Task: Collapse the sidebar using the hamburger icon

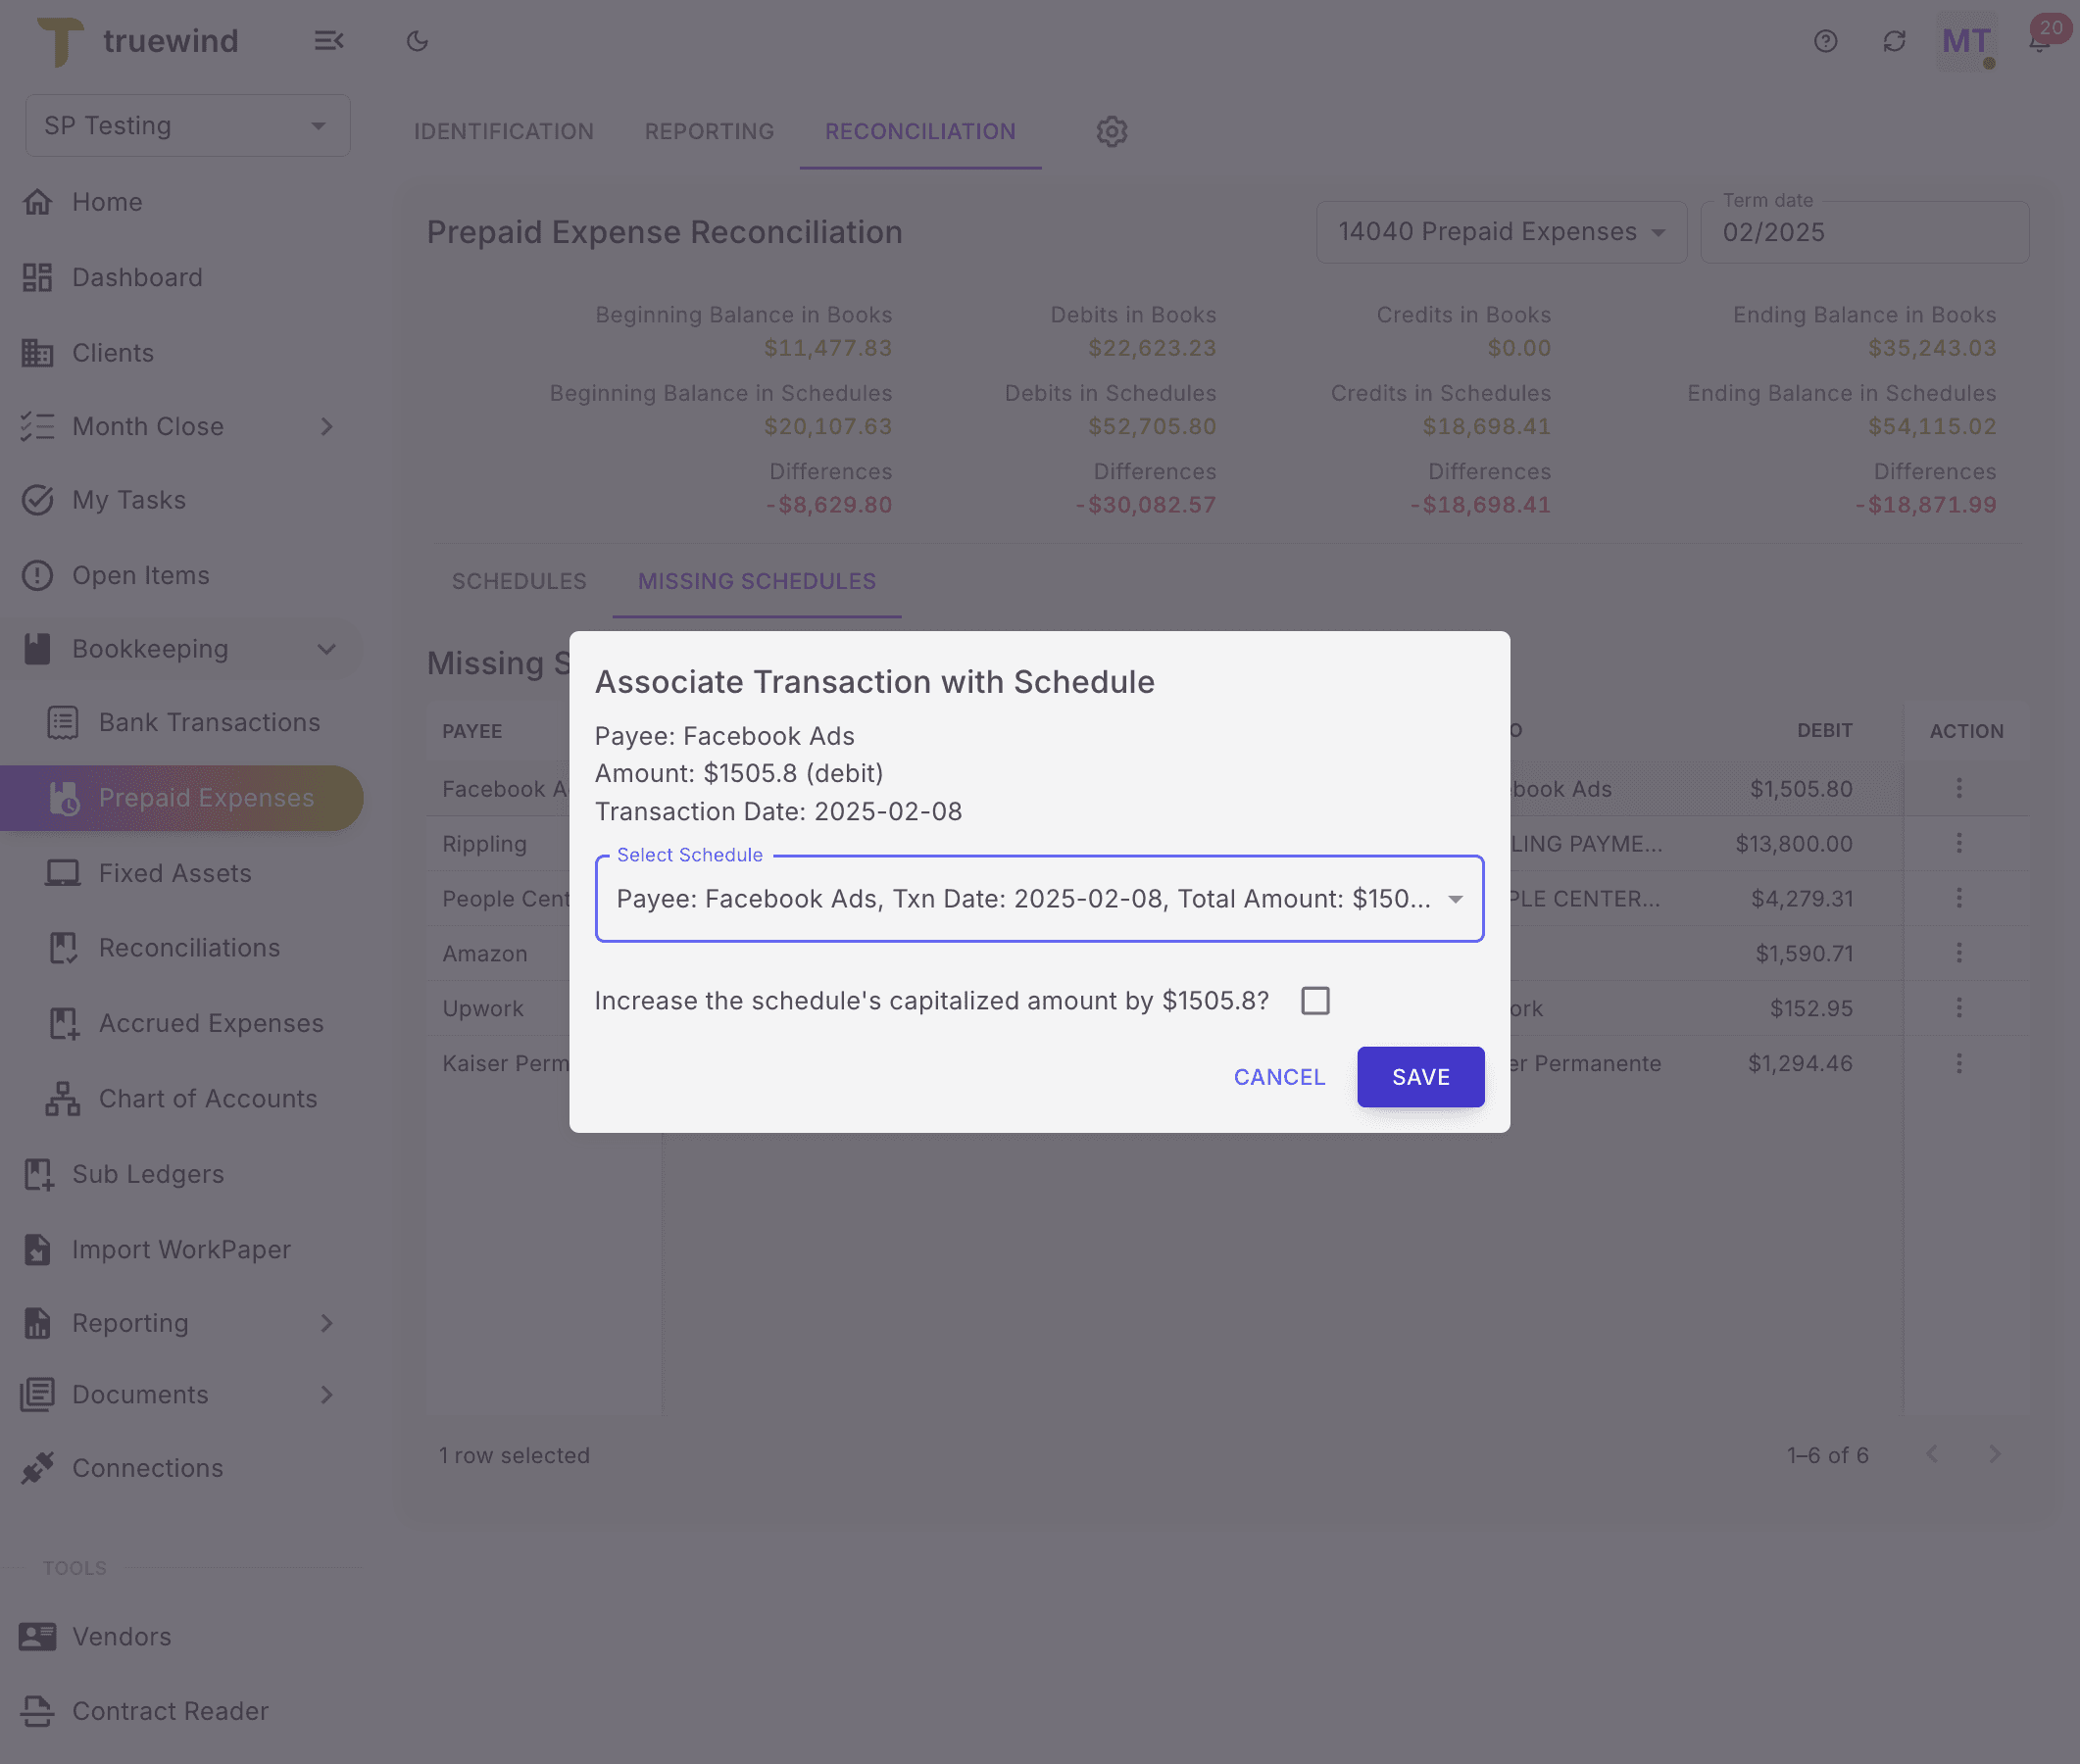Action: [330, 41]
